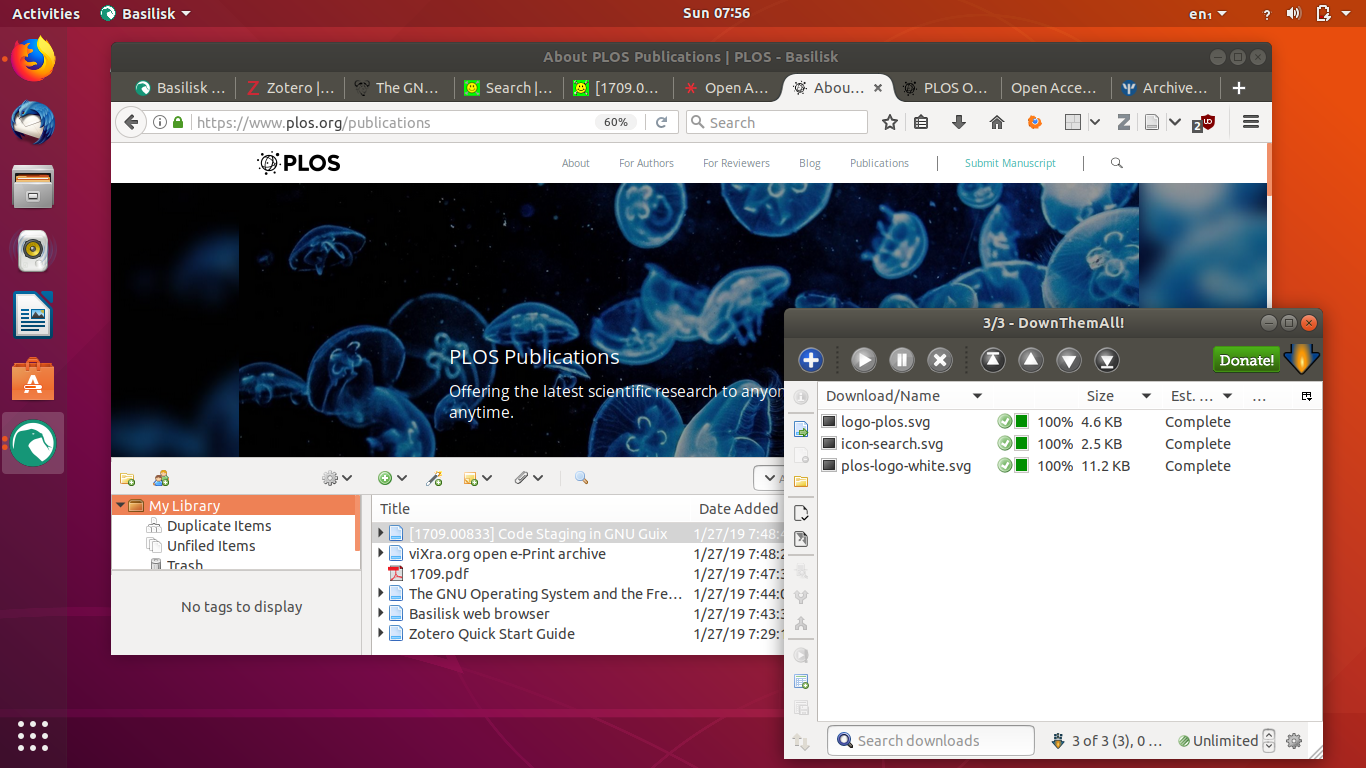The image size is (1366, 768).
Task: Move download to bottom of queue
Action: pyautogui.click(x=1106, y=360)
